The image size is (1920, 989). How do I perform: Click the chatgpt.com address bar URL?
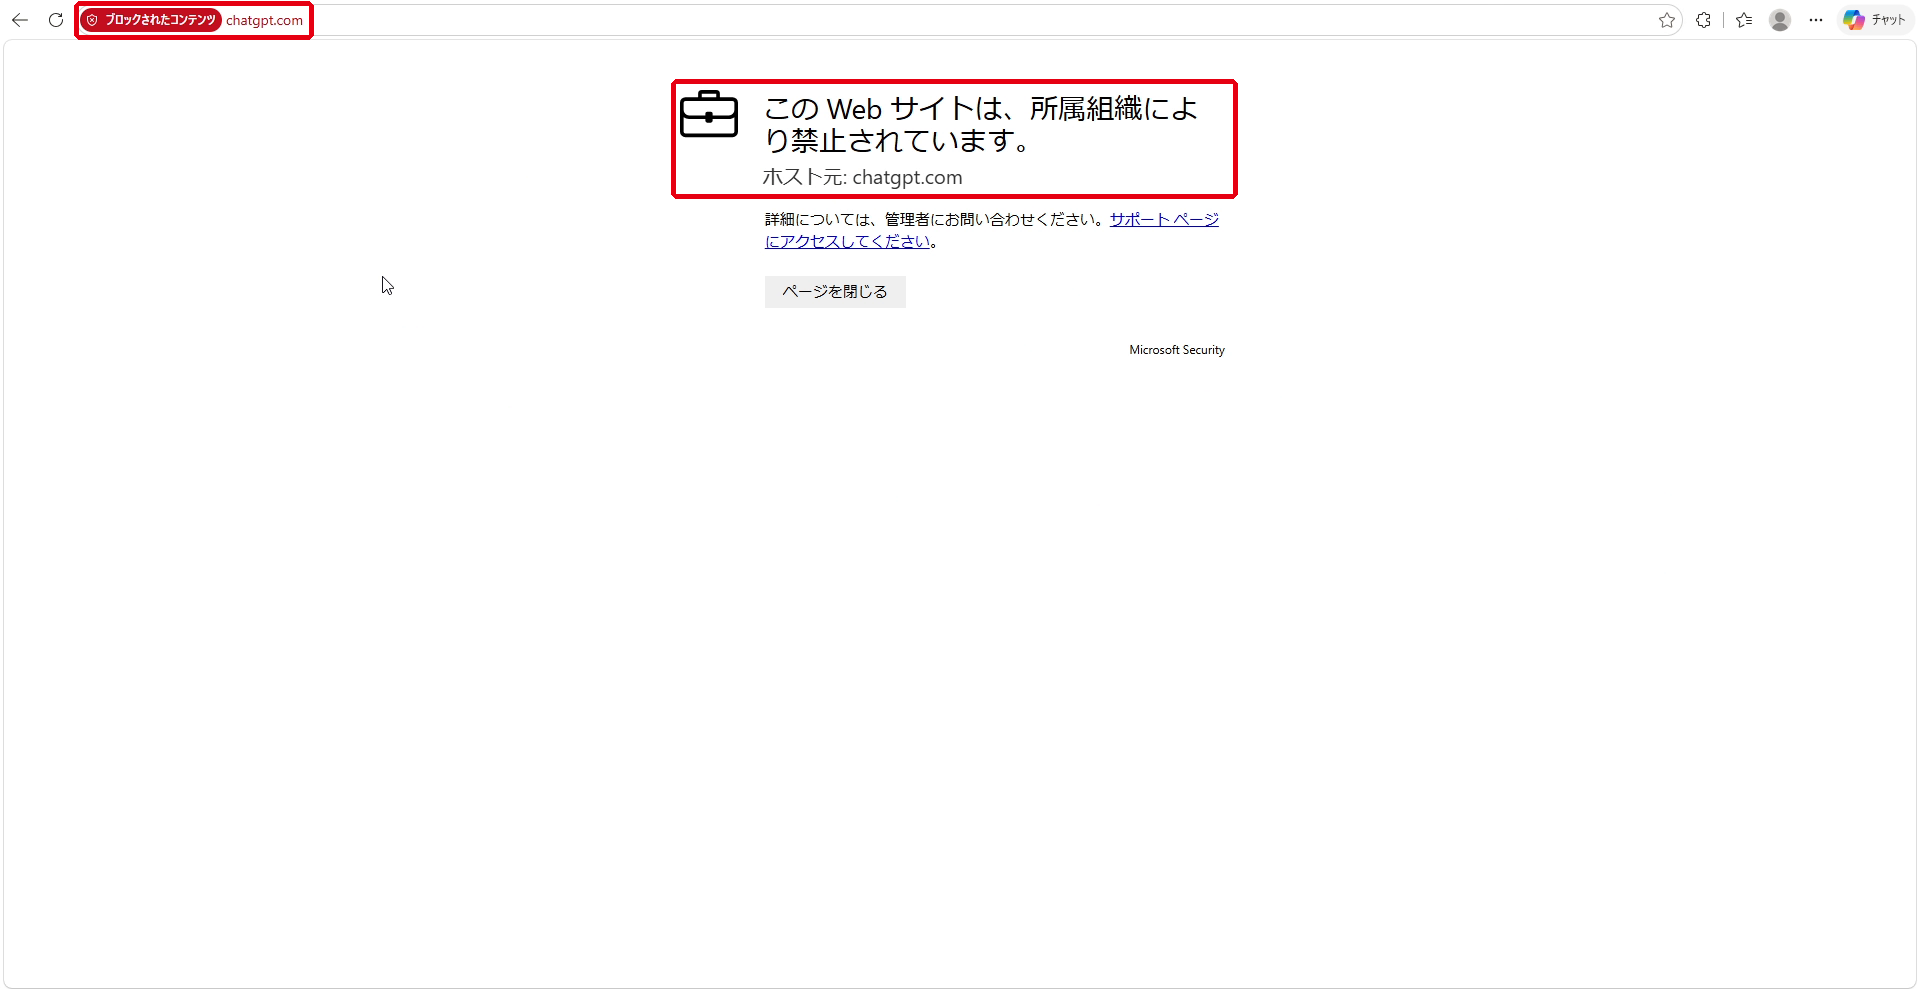[264, 20]
